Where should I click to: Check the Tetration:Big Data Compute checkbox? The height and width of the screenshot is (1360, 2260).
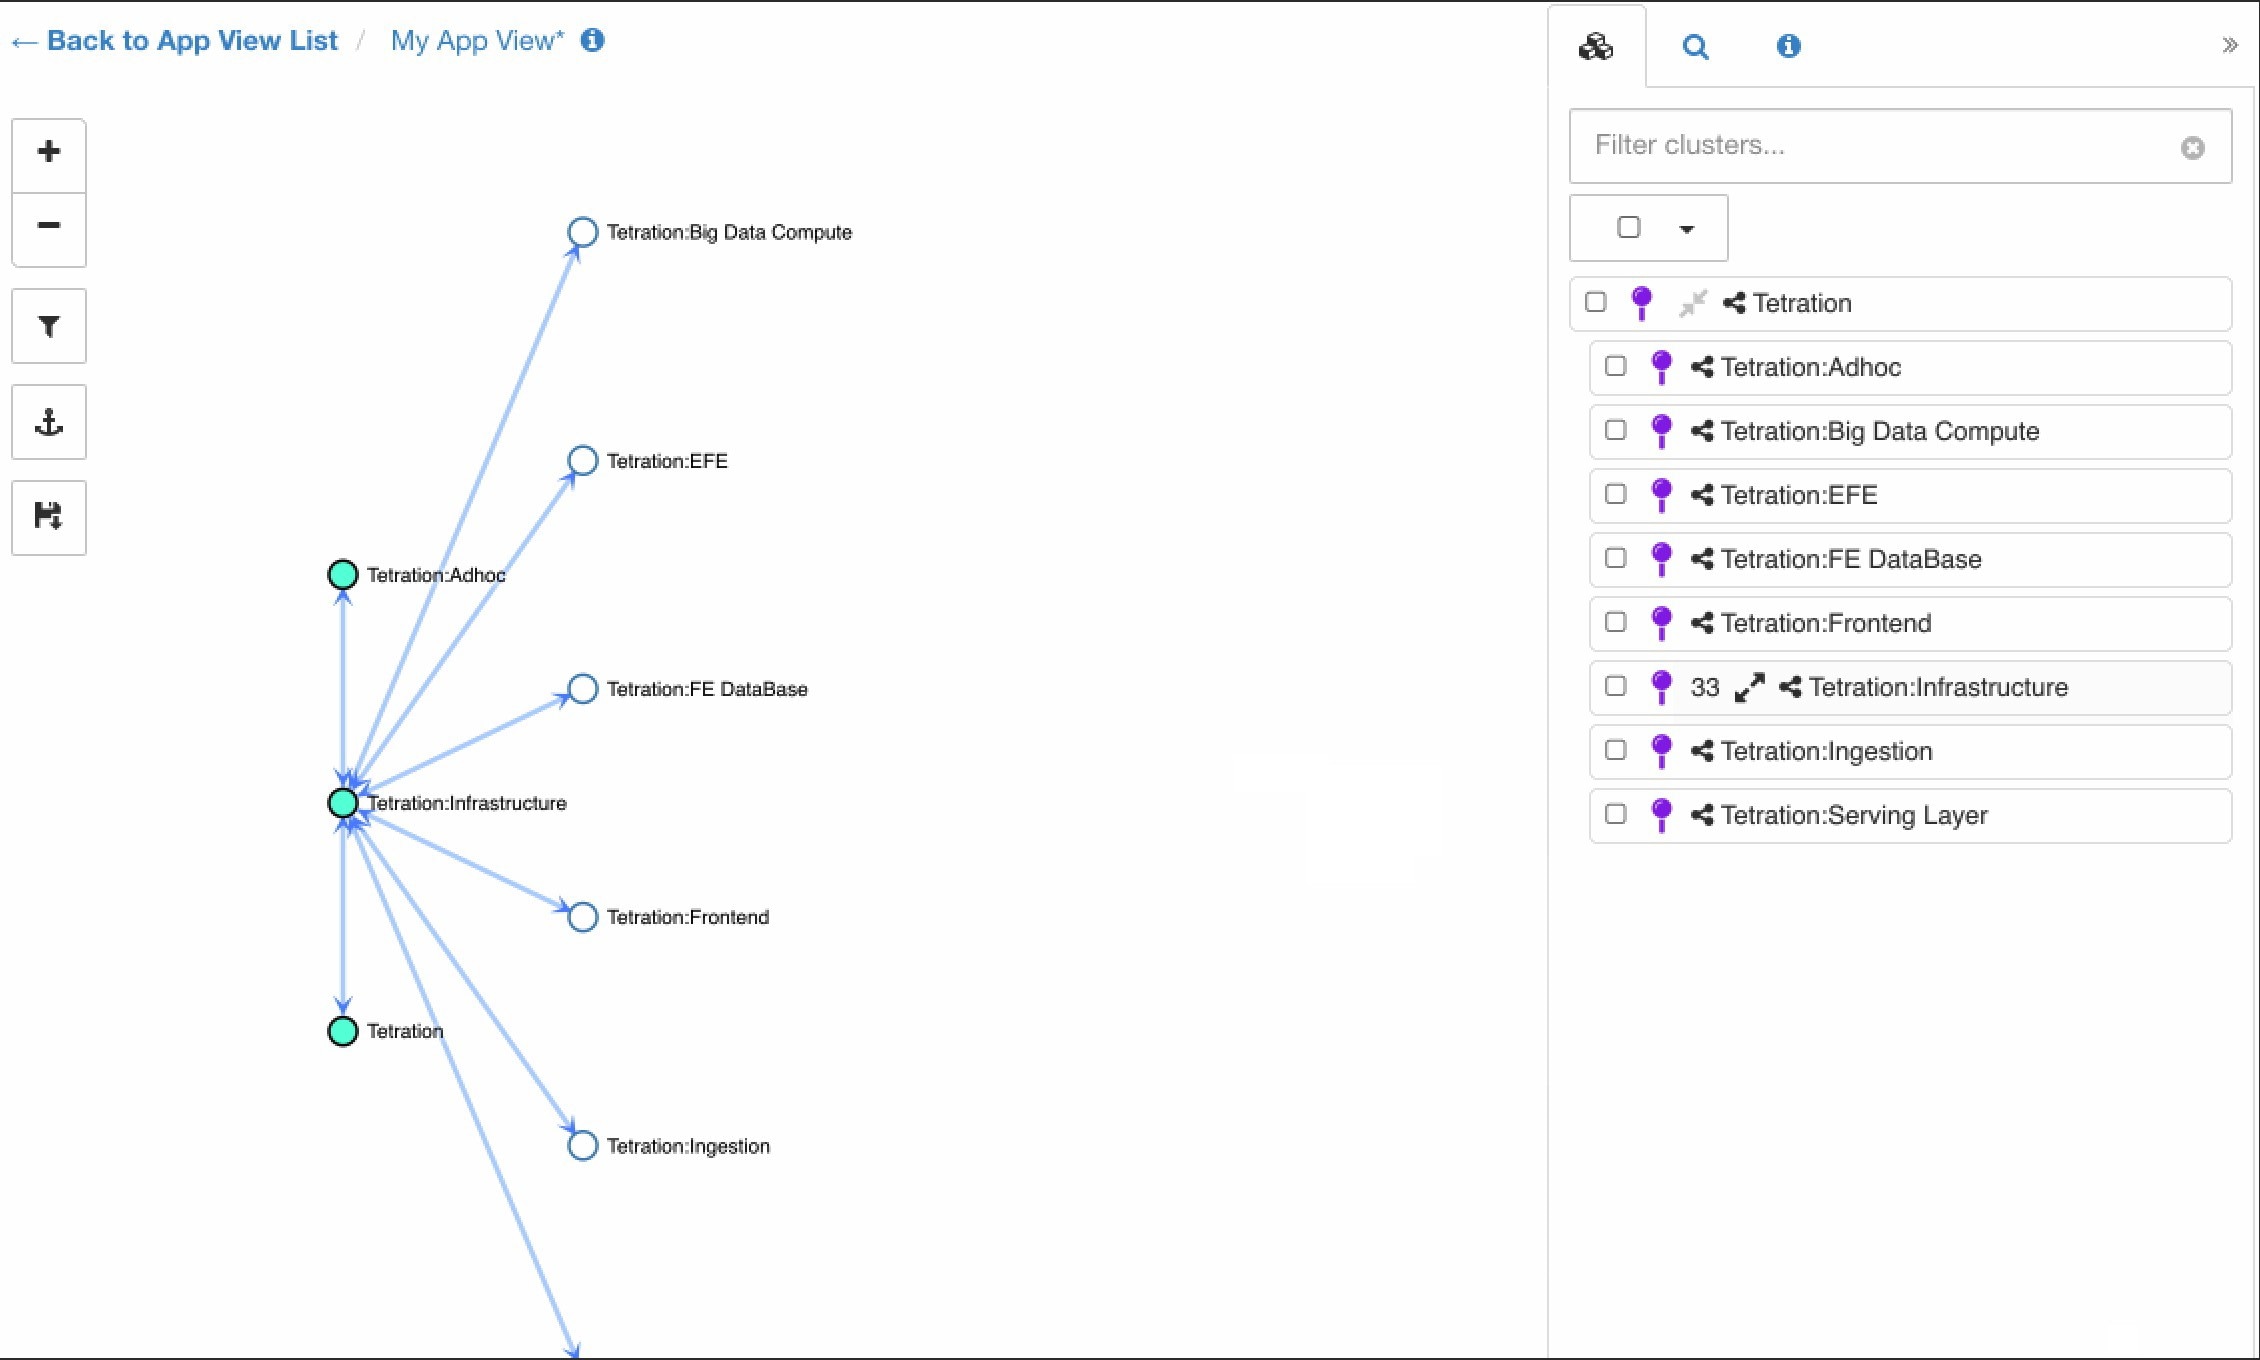click(1616, 429)
